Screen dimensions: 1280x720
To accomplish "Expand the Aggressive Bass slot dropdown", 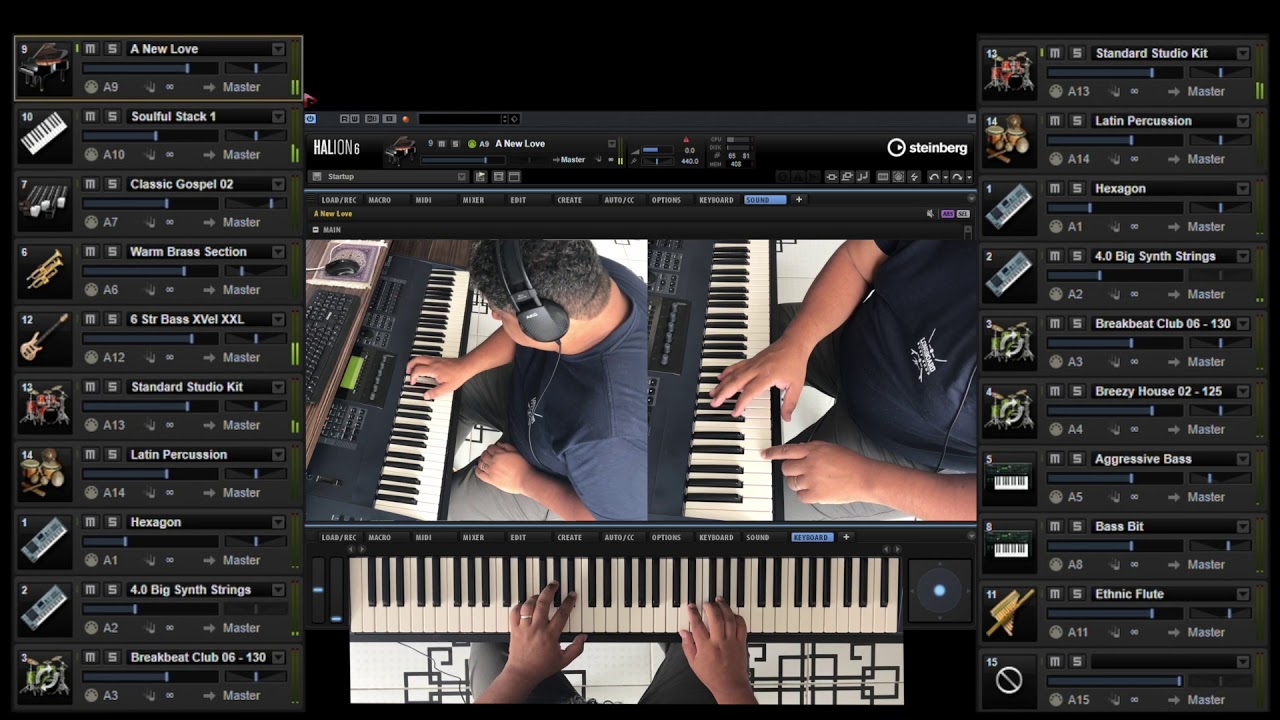I will (1242, 459).
